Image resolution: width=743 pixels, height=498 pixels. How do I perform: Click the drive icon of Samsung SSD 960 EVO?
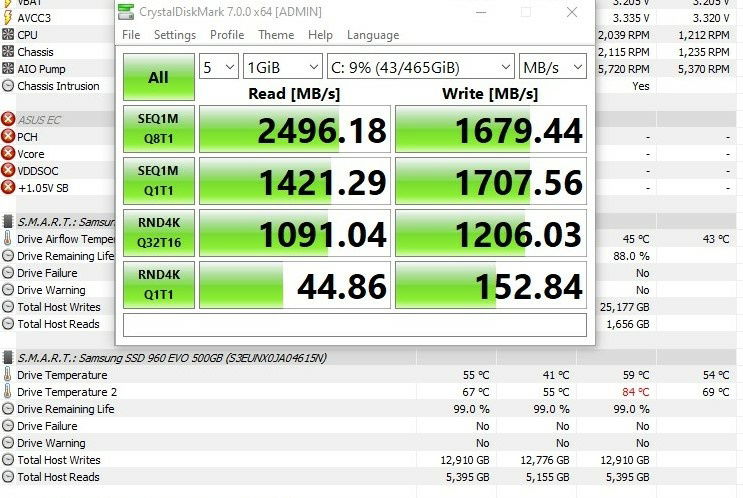[x=8, y=358]
